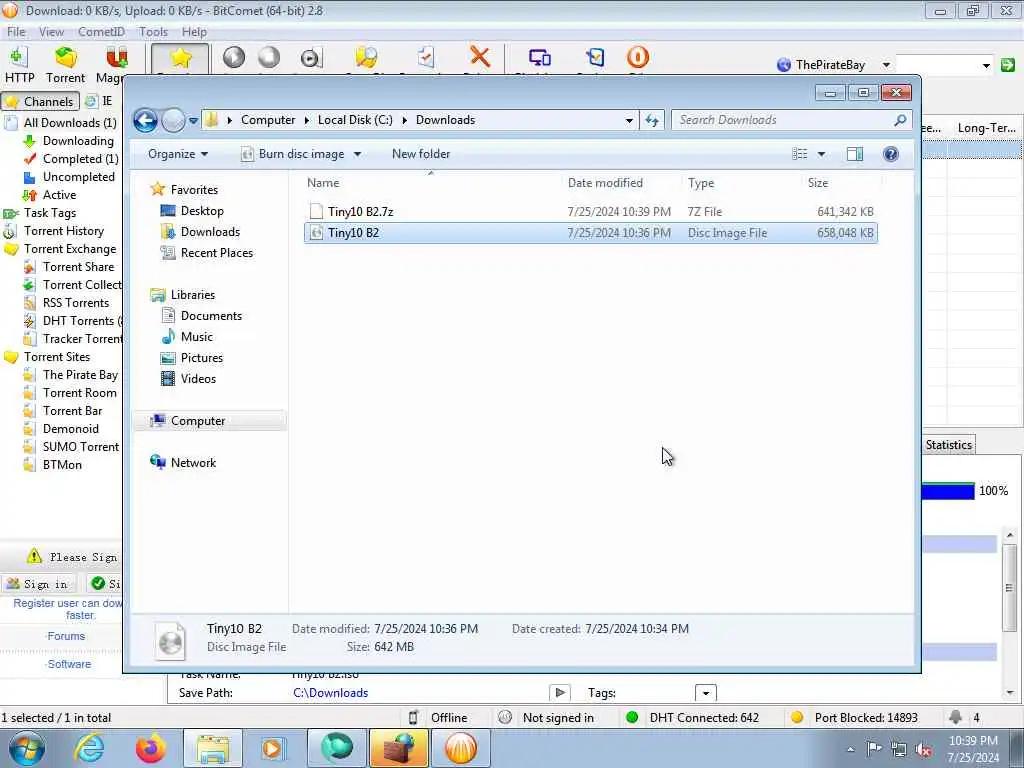Select the yellow star Favorites toolbar button
Image resolution: width=1024 pixels, height=768 pixels.
[x=180, y=59]
